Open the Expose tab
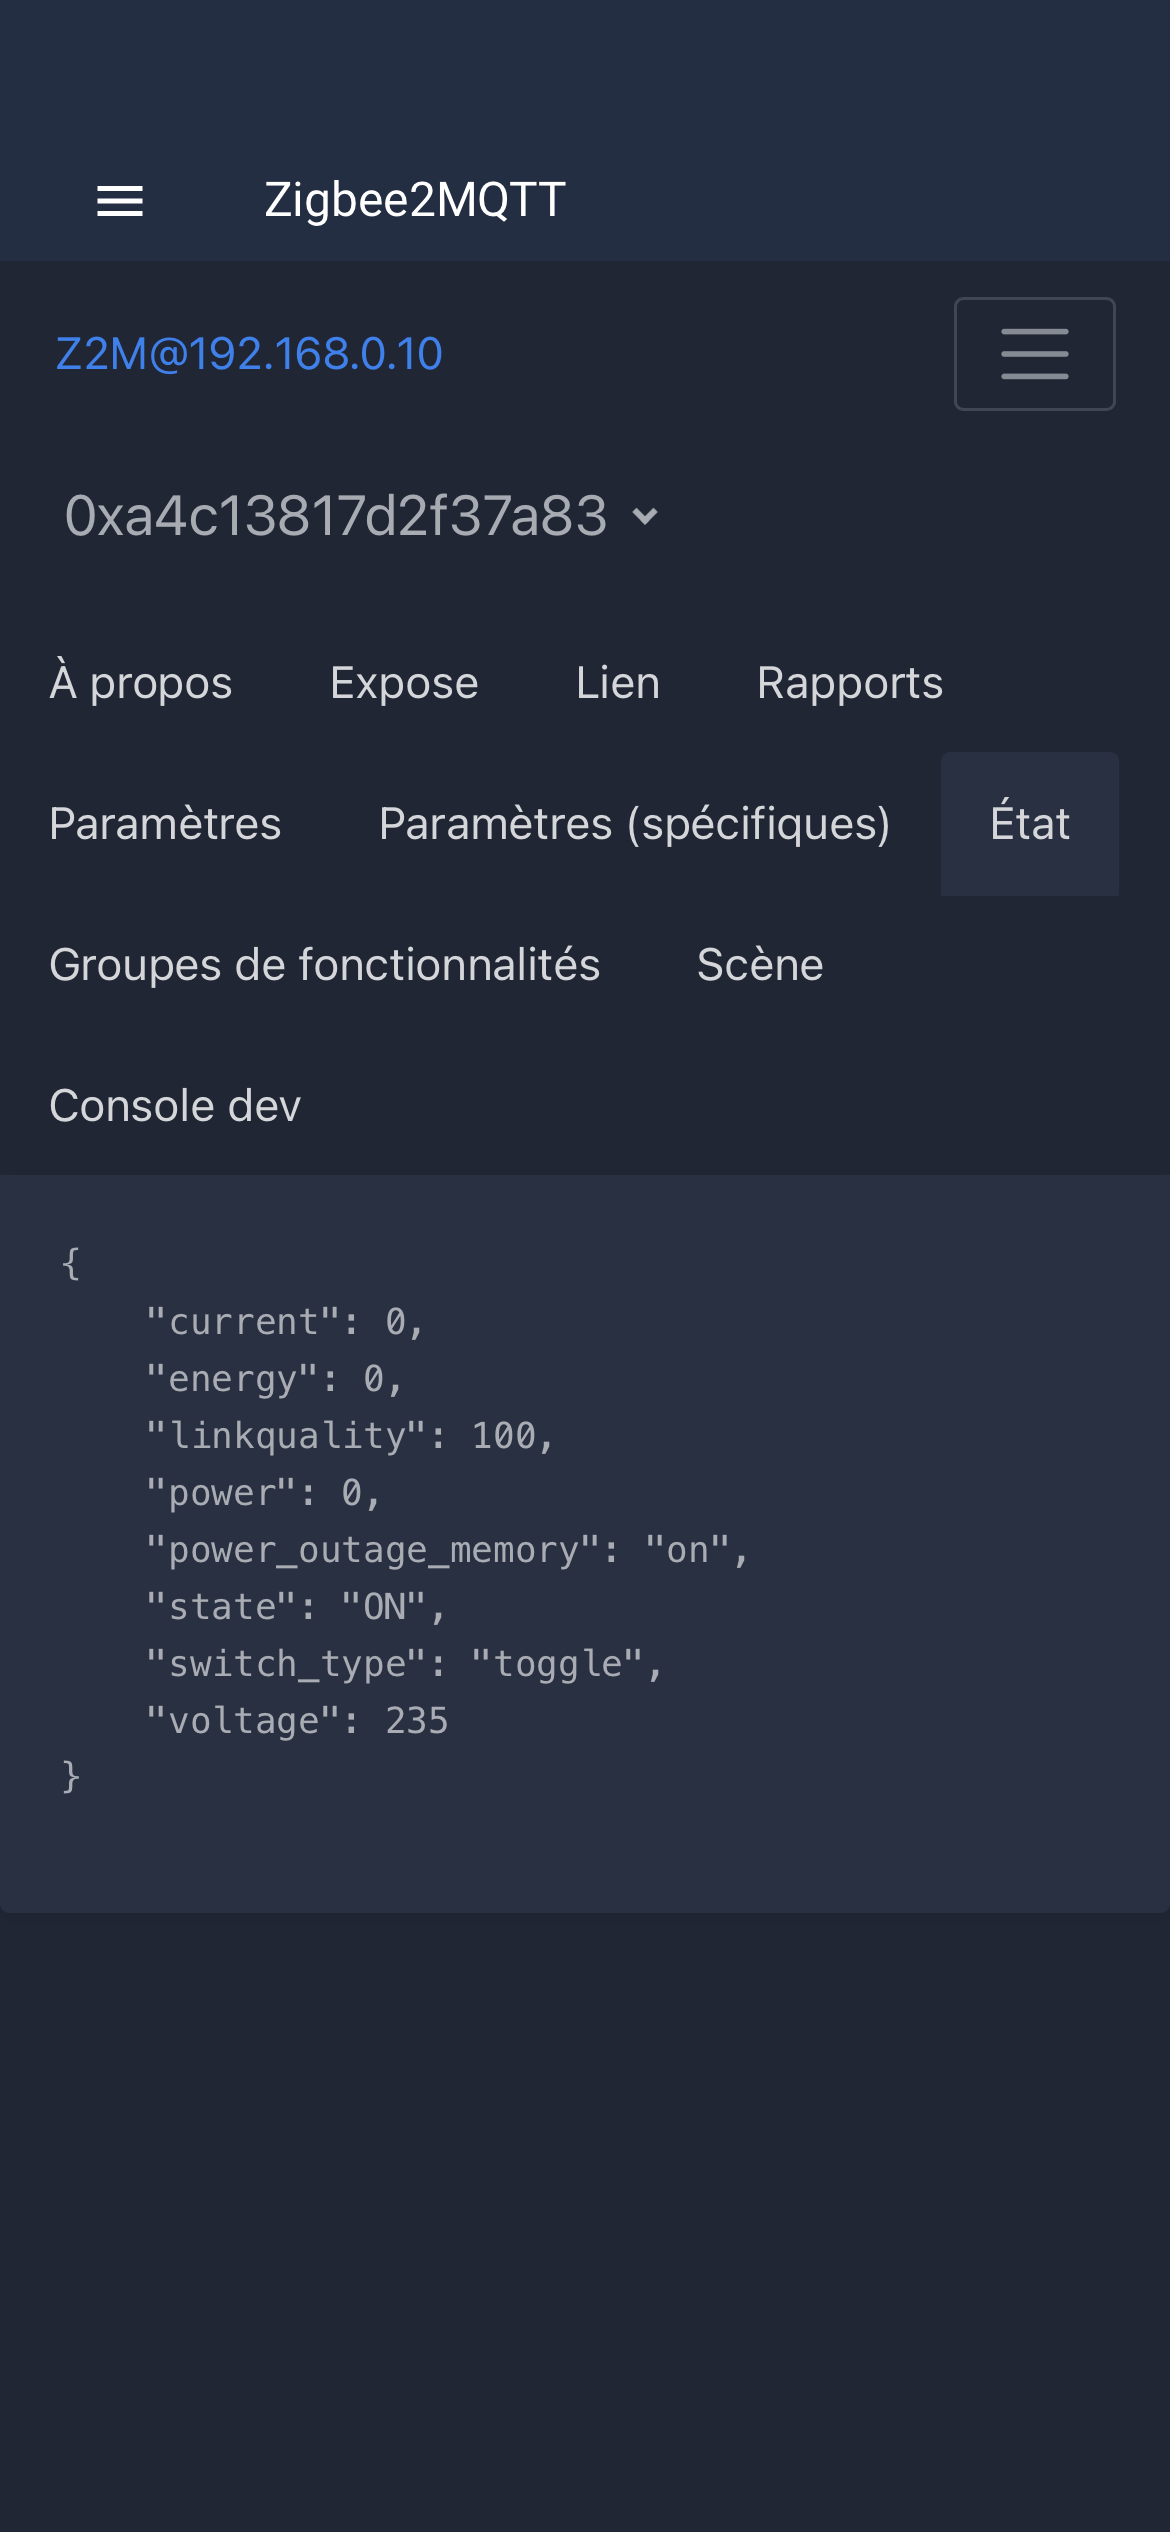This screenshot has height=2532, width=1170. point(404,683)
